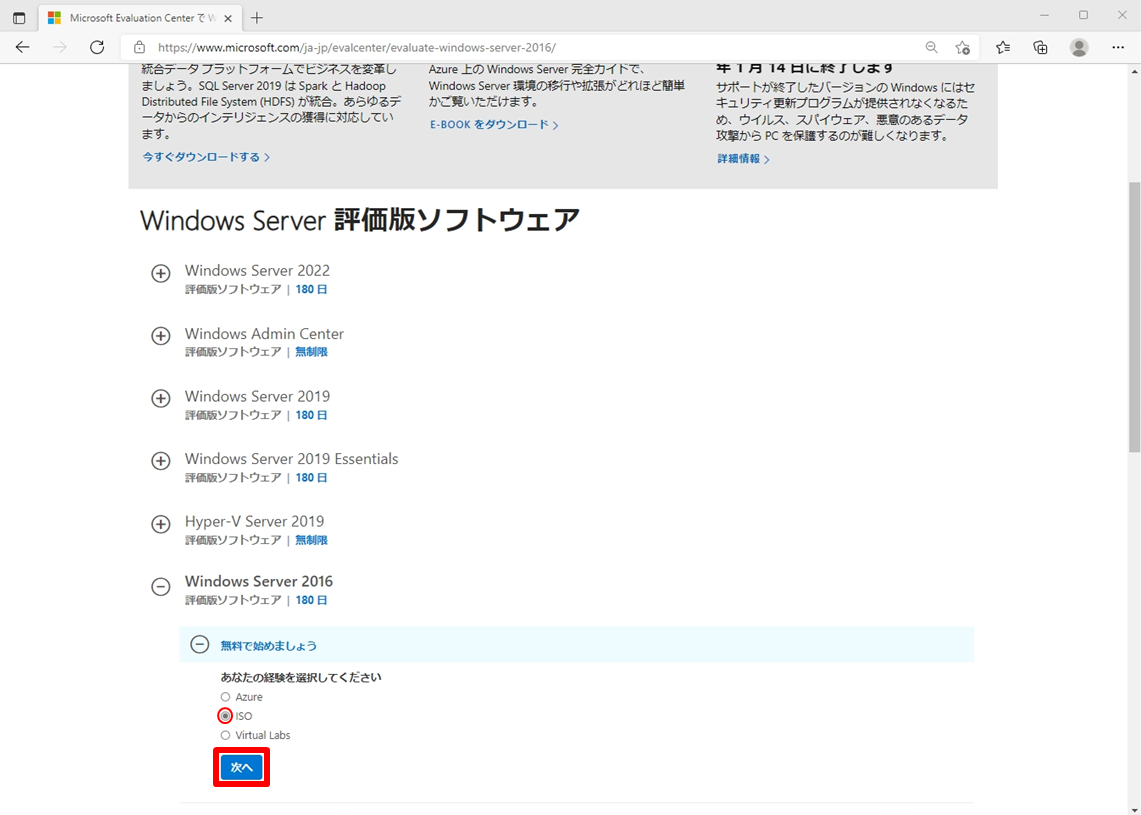Select the Microsoft Evaluation Center tab

(x=140, y=18)
